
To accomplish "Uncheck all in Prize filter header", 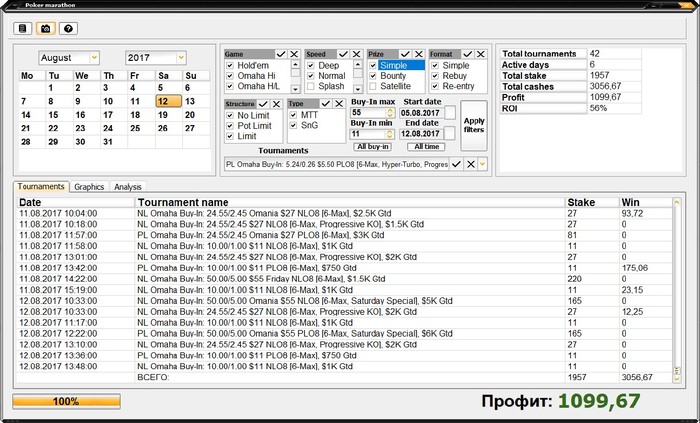I will (x=418, y=54).
